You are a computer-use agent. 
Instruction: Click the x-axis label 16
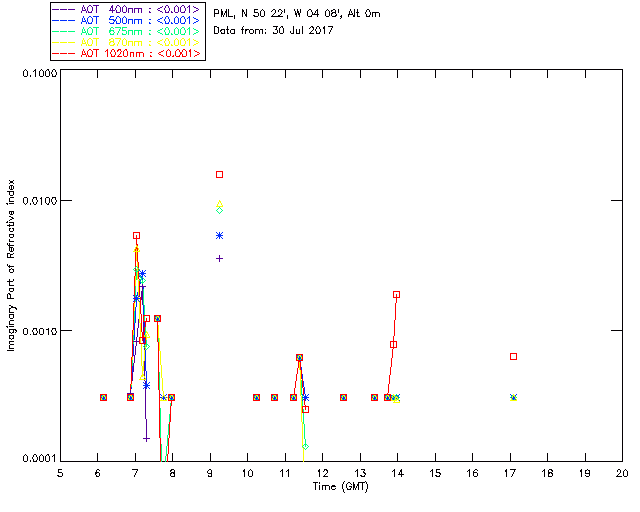point(473,473)
